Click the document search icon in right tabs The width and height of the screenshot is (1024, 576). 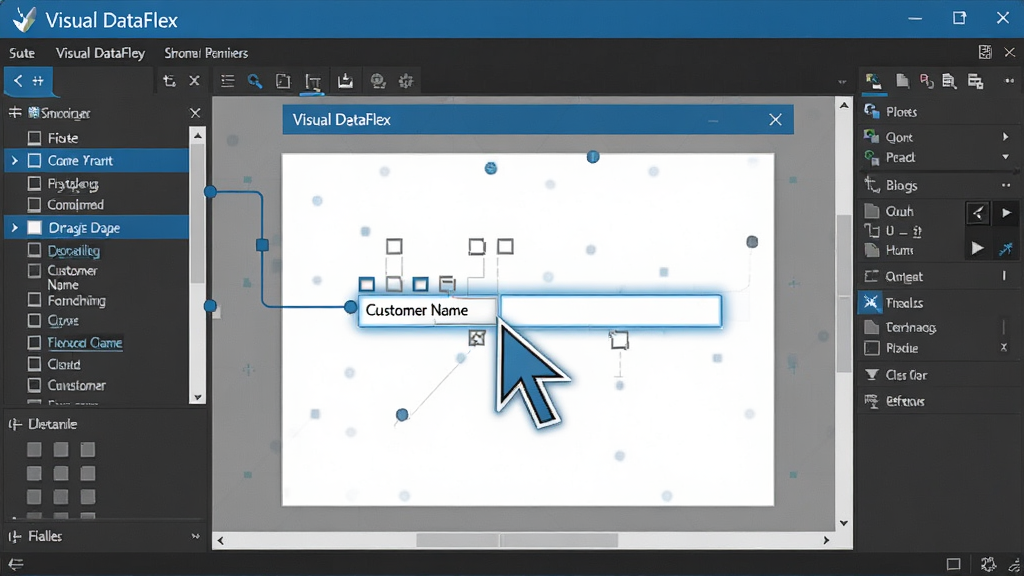click(x=949, y=81)
